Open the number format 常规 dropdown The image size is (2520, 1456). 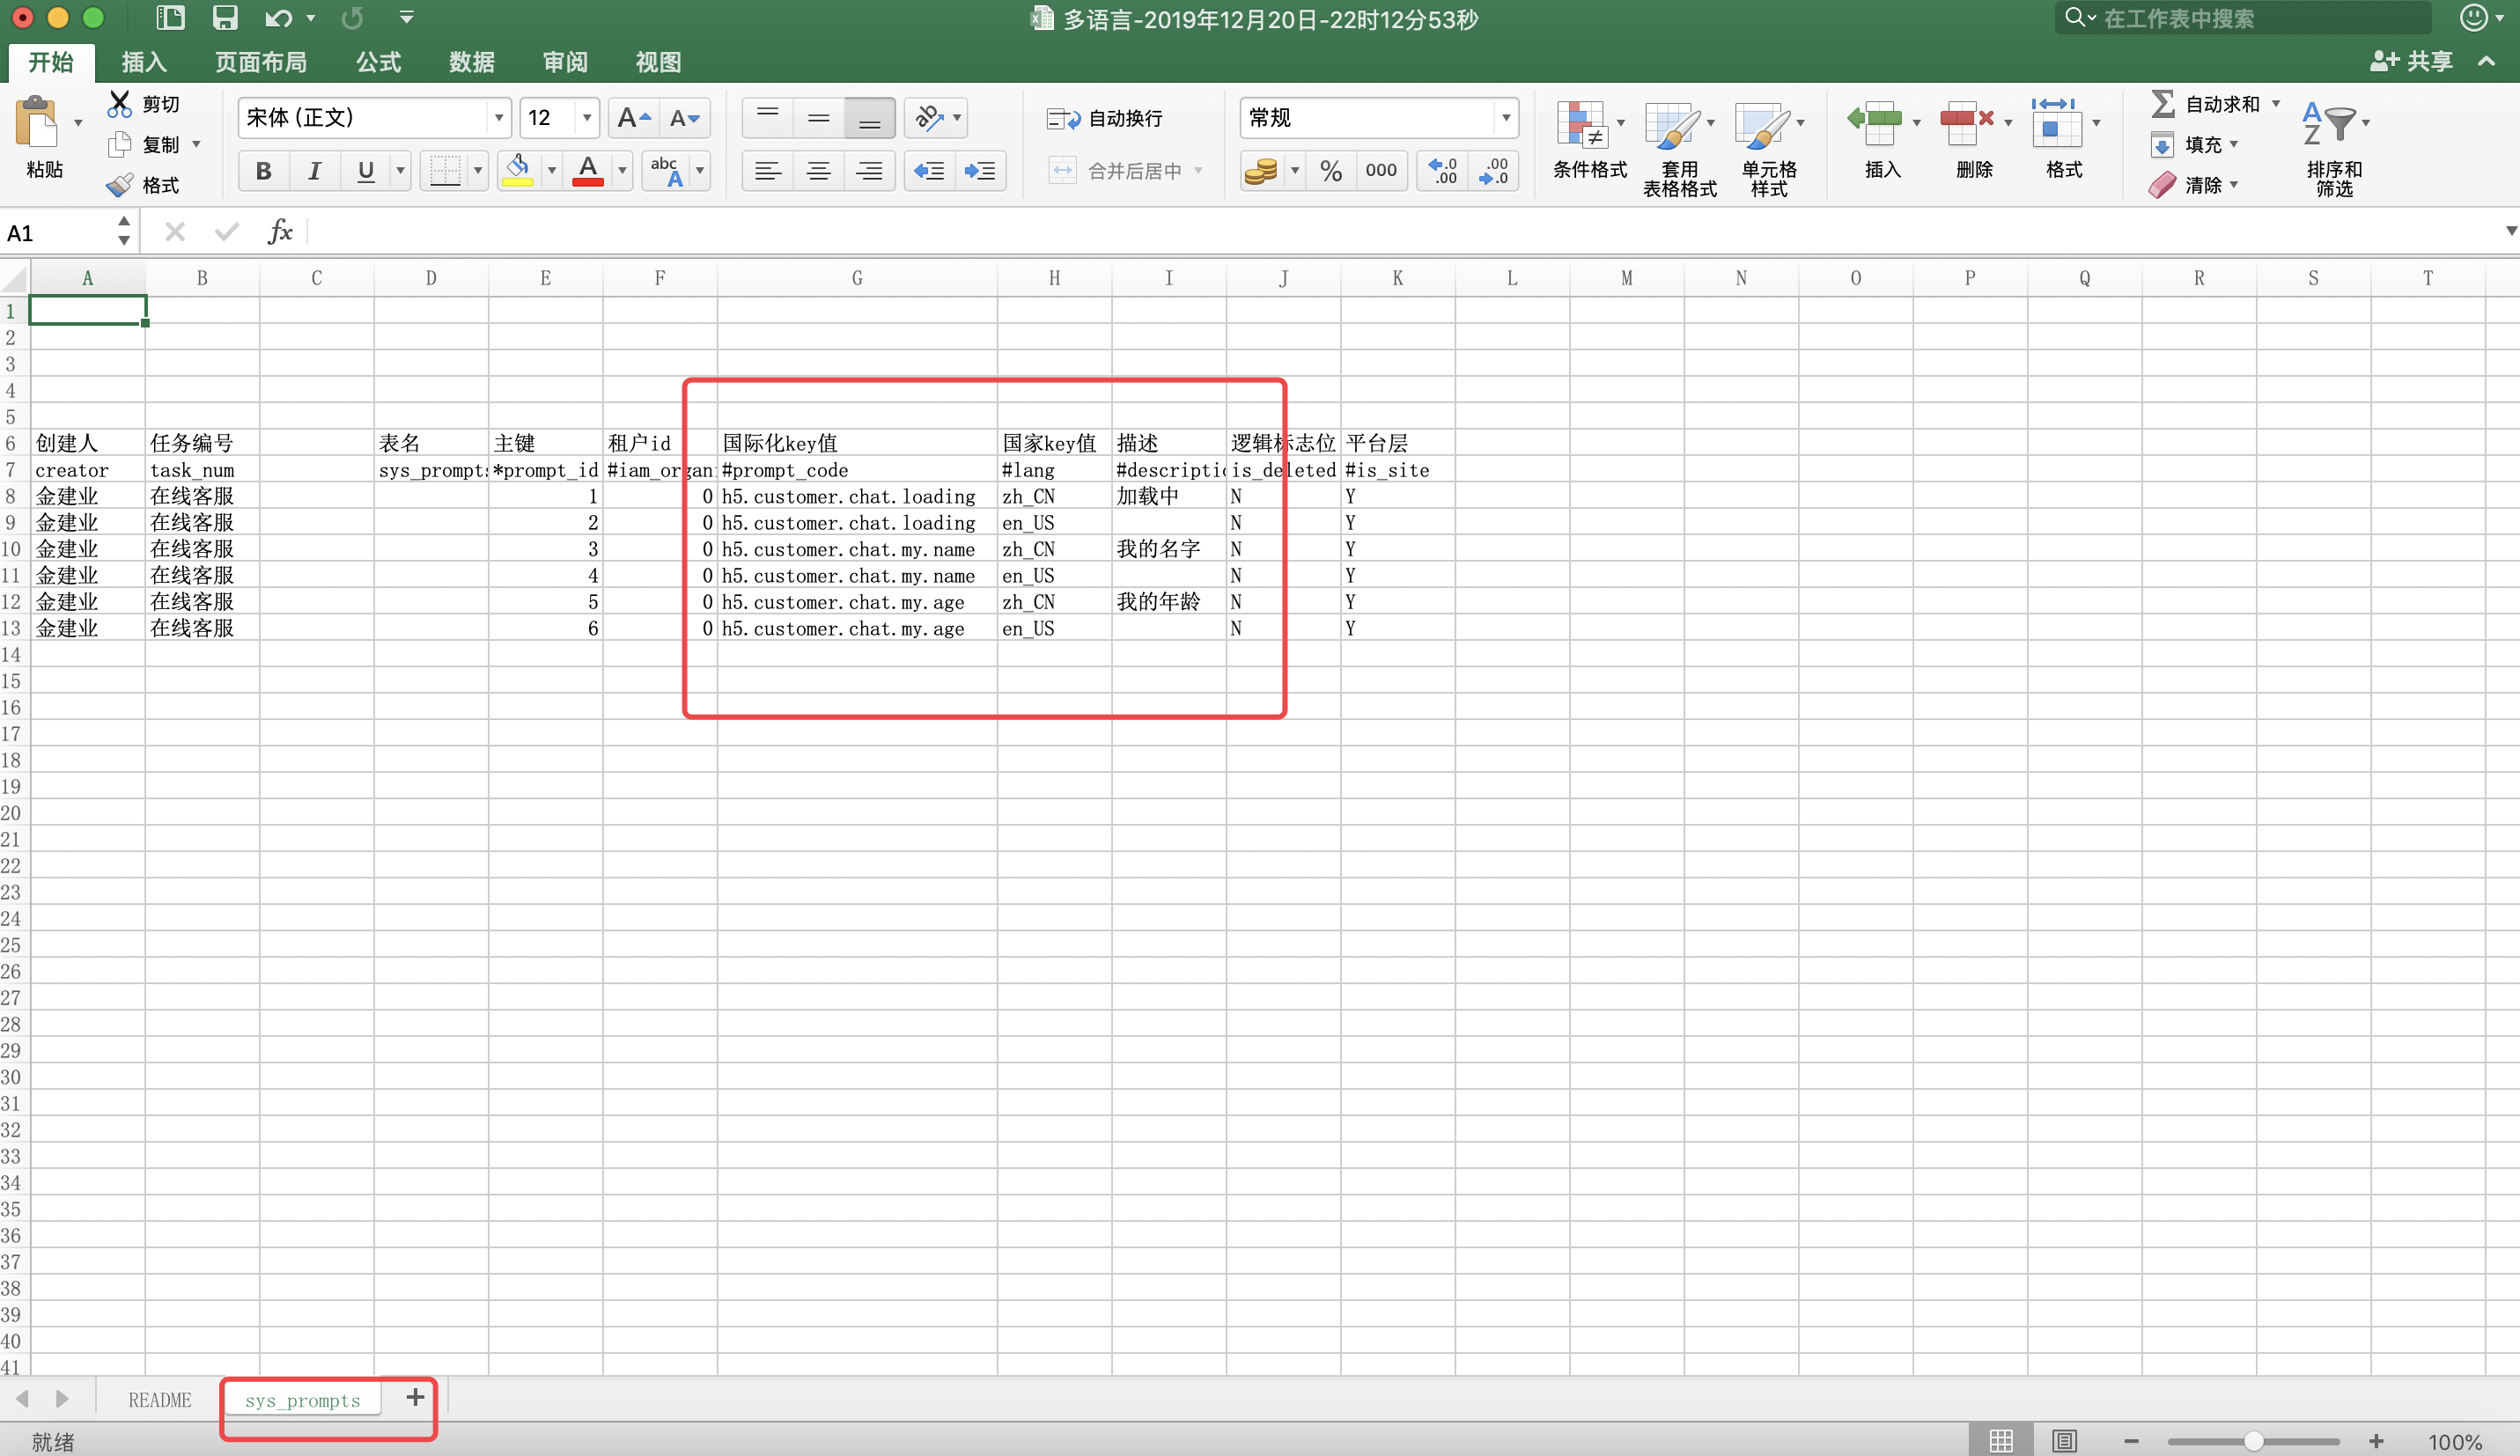(1505, 118)
